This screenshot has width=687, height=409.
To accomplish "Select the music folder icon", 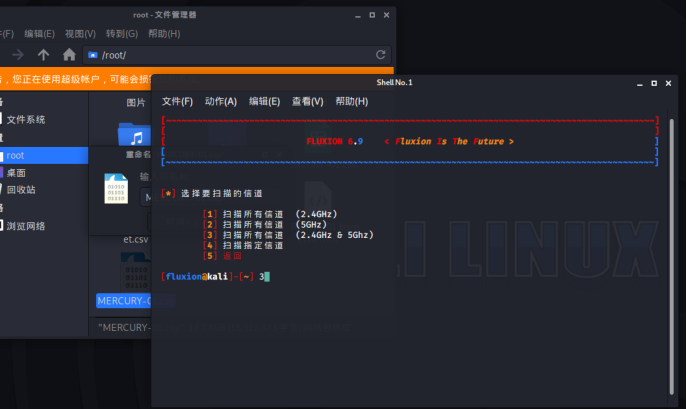I will (134, 134).
